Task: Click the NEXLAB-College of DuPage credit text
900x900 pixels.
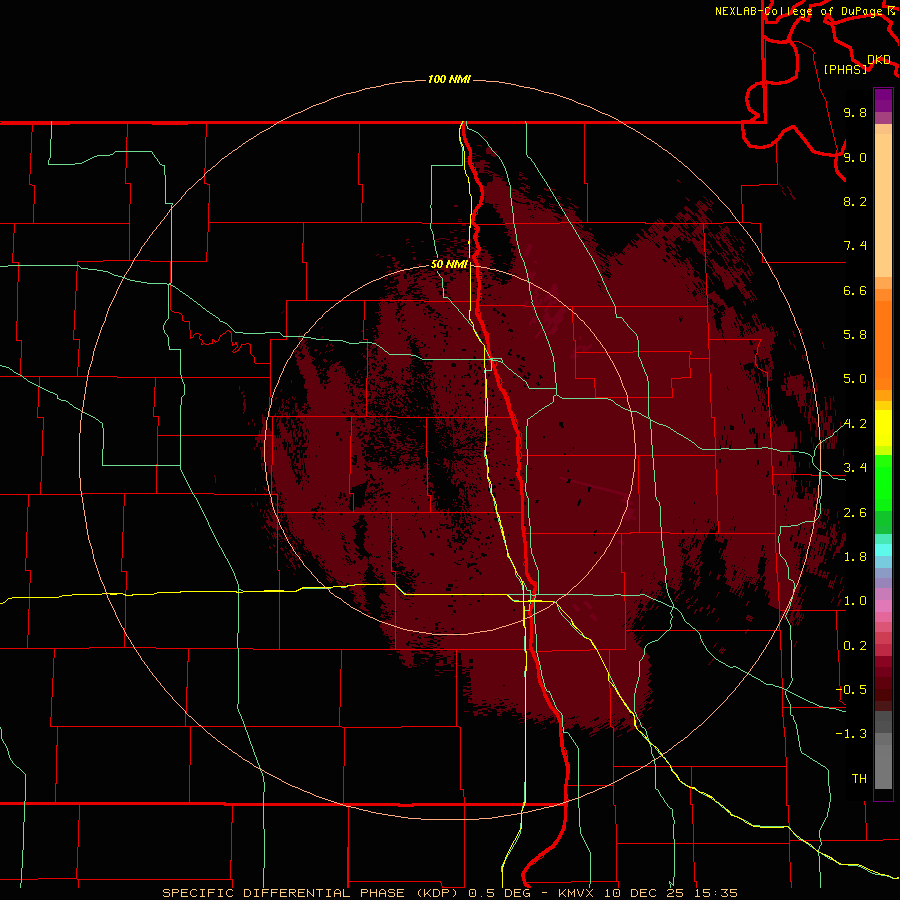Action: tap(798, 11)
